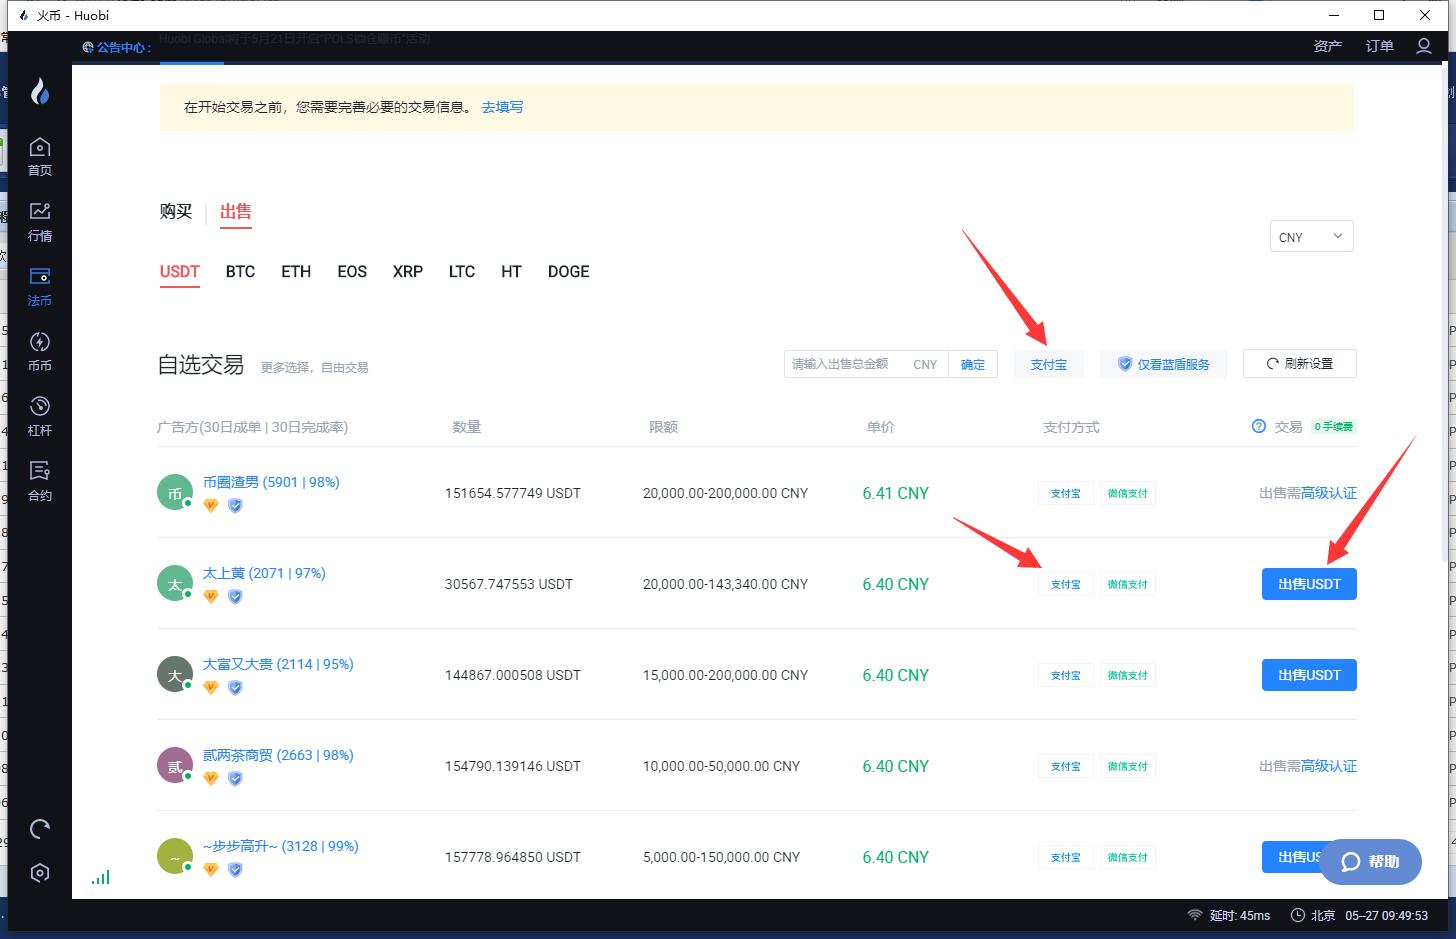The width and height of the screenshot is (1456, 939).
Task: Open 杠杆 margin sidebar icon
Action: click(39, 416)
